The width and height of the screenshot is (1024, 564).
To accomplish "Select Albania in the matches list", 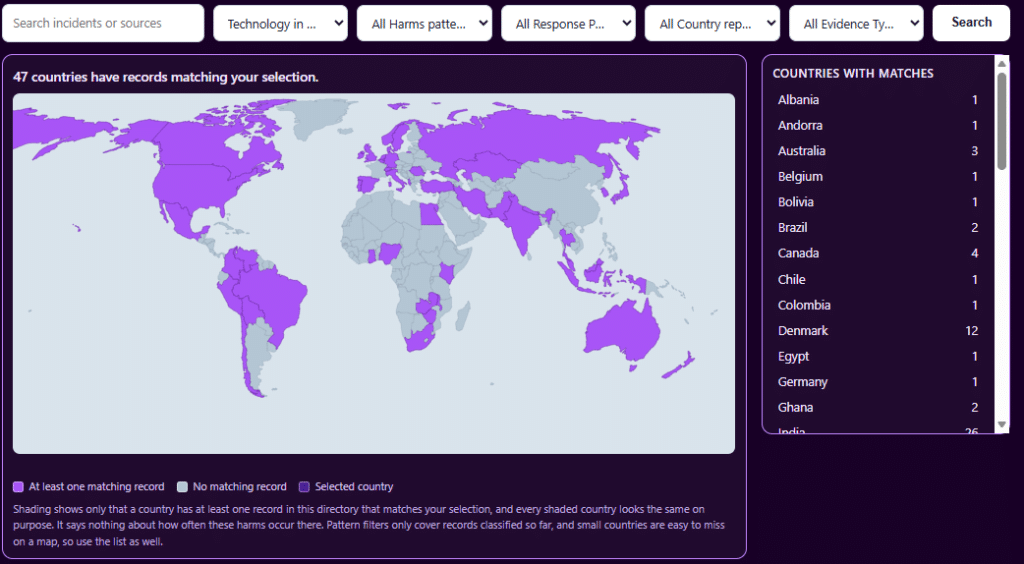I will 878,100.
